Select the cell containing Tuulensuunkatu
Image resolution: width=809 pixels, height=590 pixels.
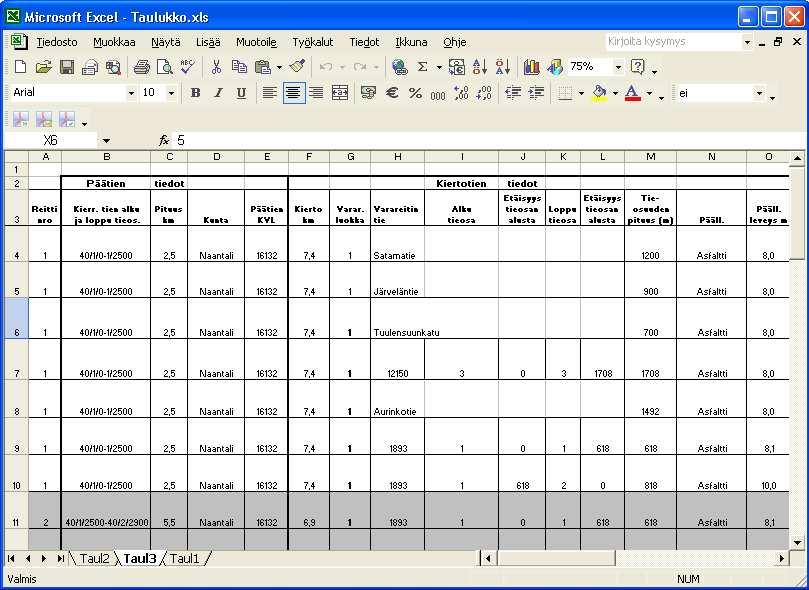pos(397,318)
